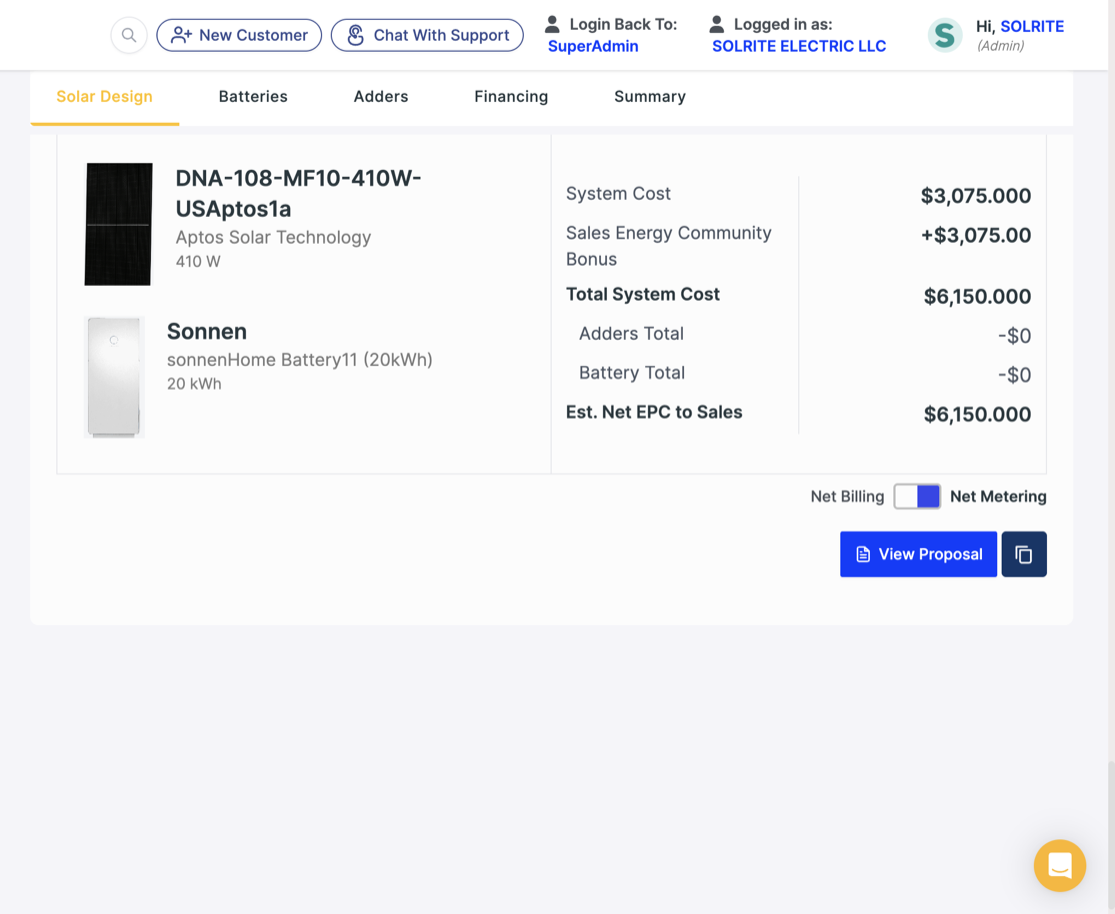Click the Total System Cost $6,150.000 value

(977, 296)
